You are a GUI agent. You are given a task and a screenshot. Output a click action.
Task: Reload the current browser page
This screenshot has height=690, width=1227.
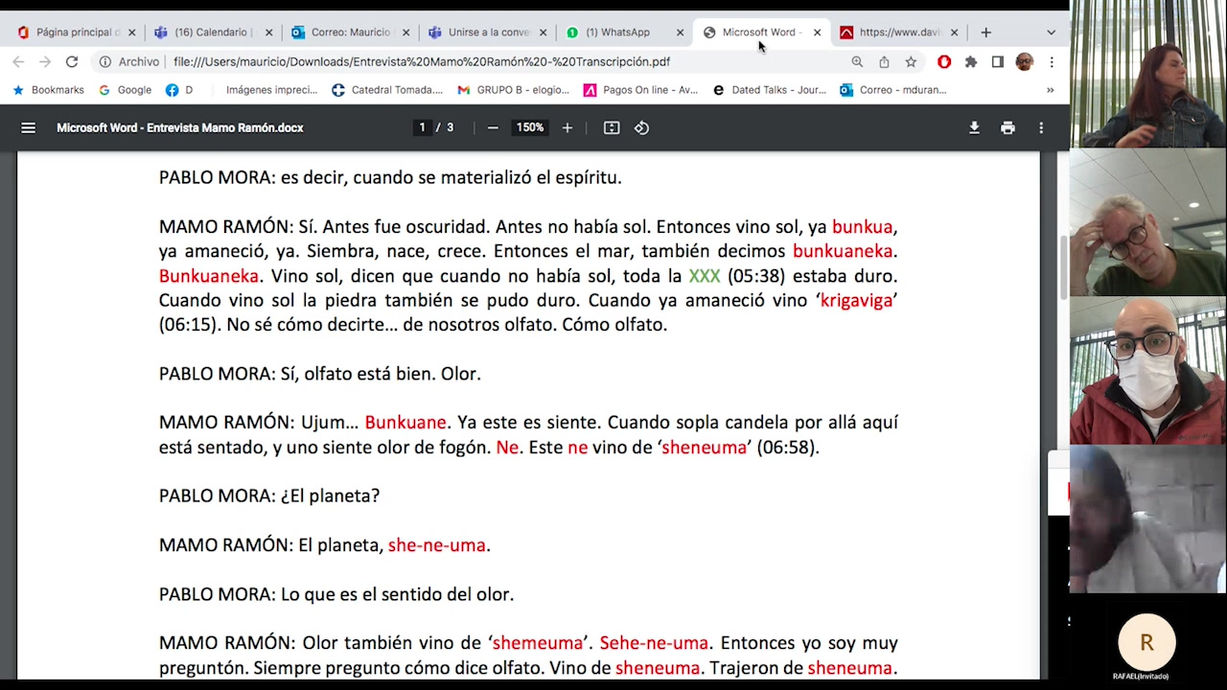tap(72, 62)
